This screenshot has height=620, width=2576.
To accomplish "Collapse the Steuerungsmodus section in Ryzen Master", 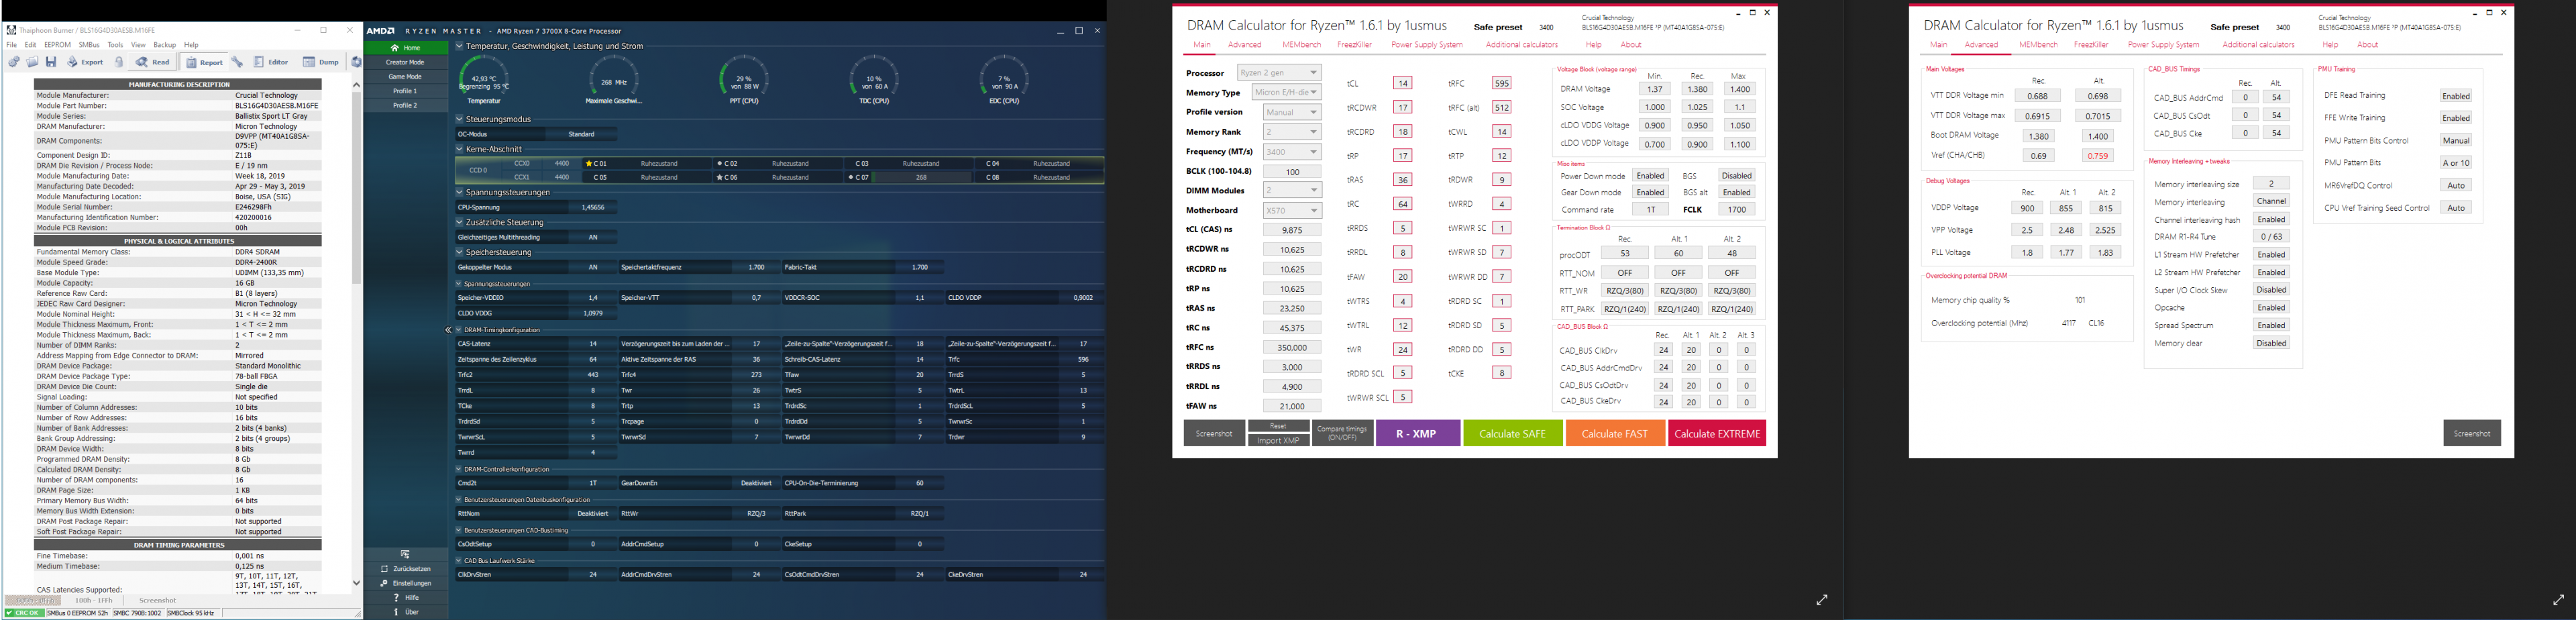I will 460,119.
